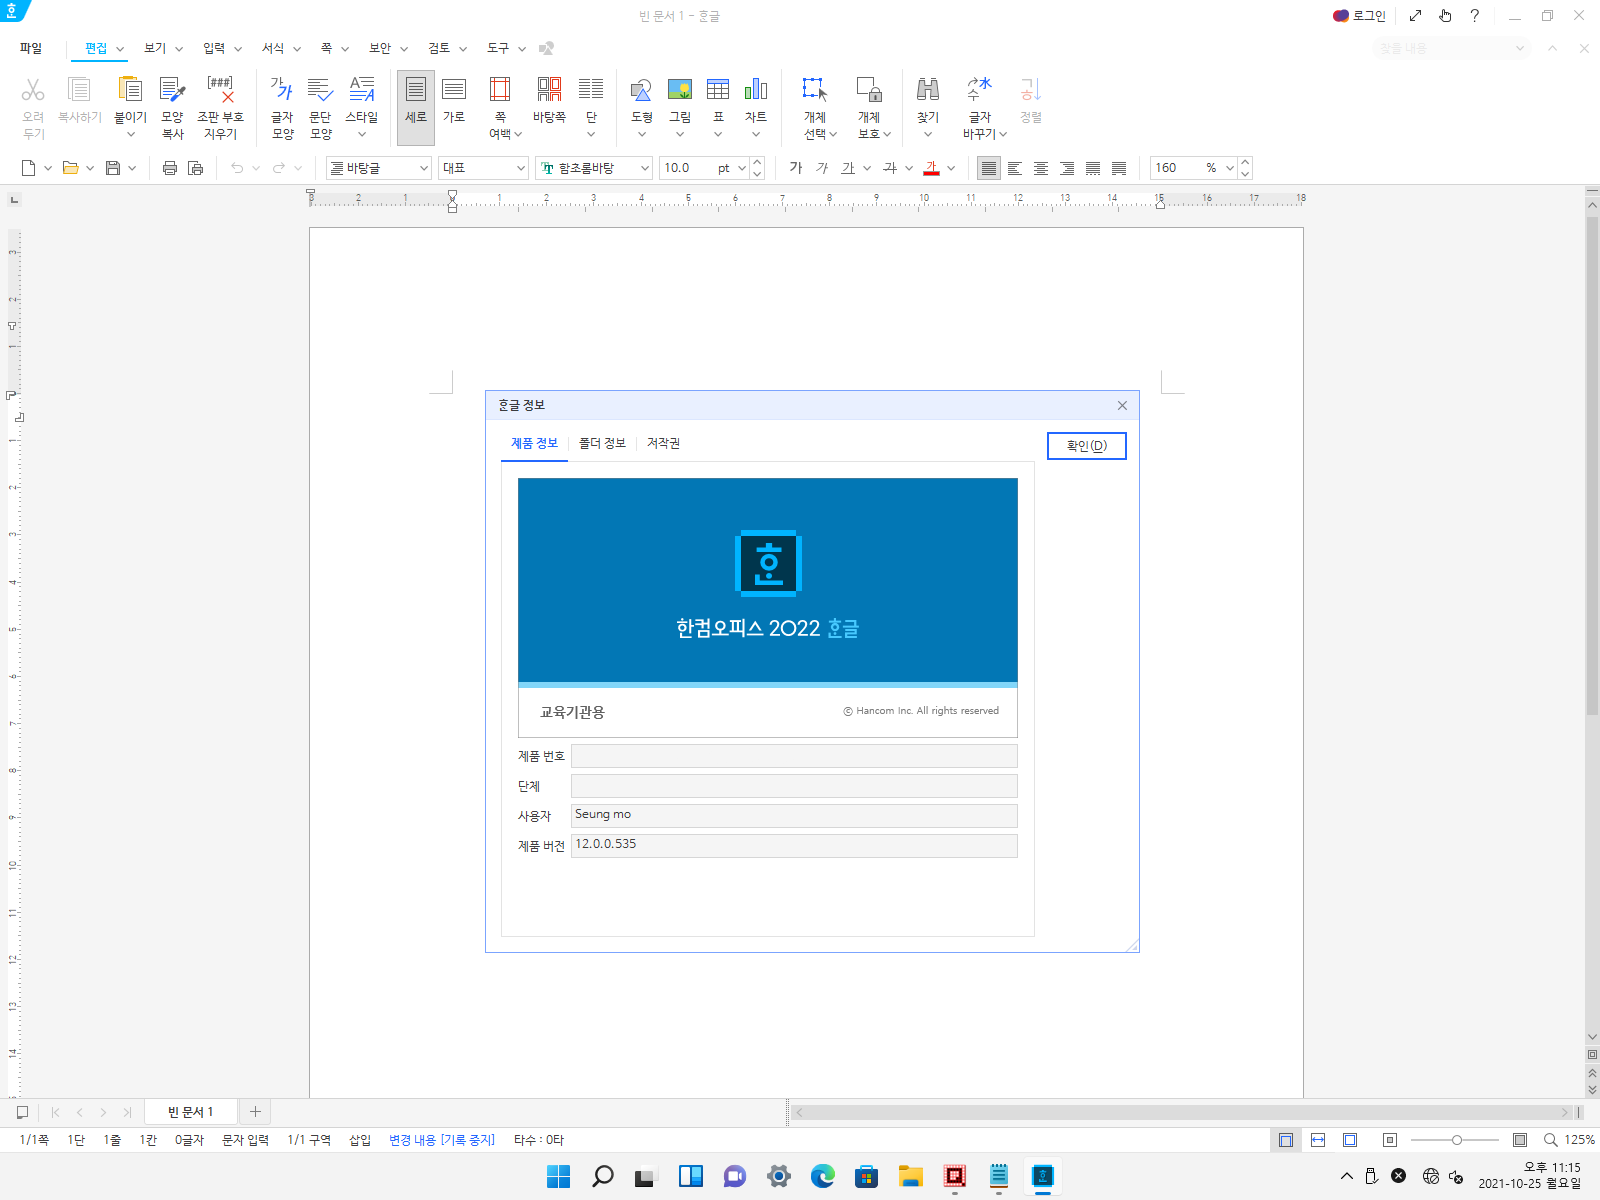This screenshot has width=1600, height=1200.
Task: Click the Paste (붙이기) icon
Action: point(130,90)
